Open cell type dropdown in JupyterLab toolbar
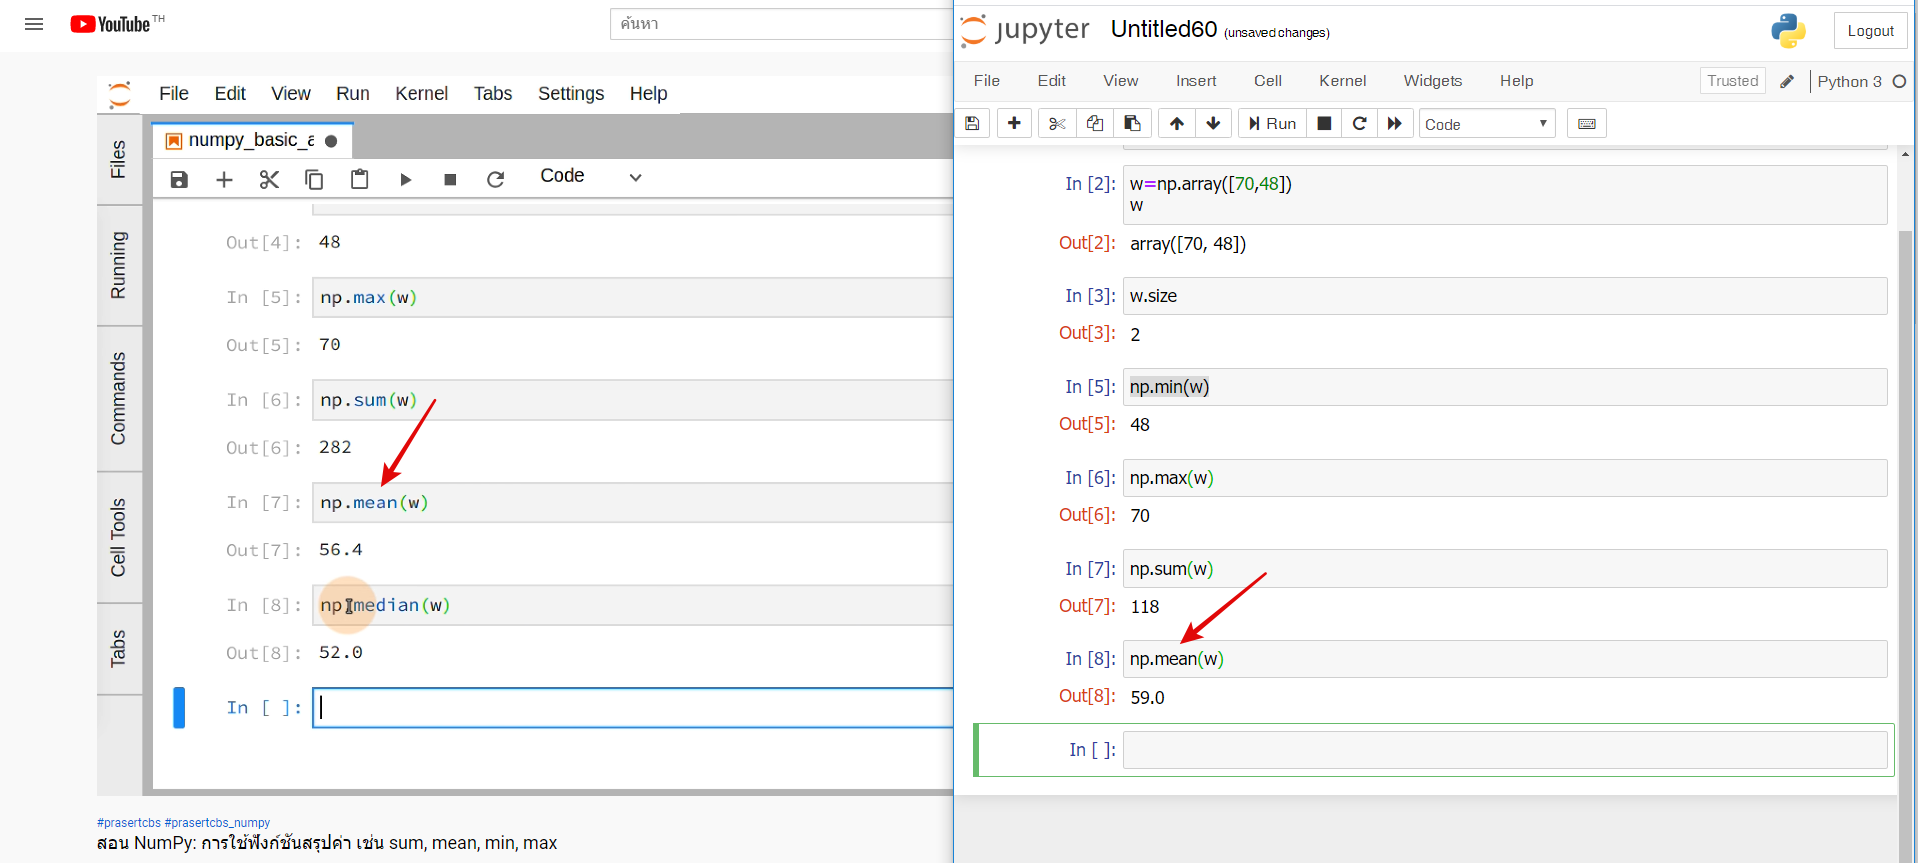This screenshot has width=1918, height=863. tap(590, 176)
